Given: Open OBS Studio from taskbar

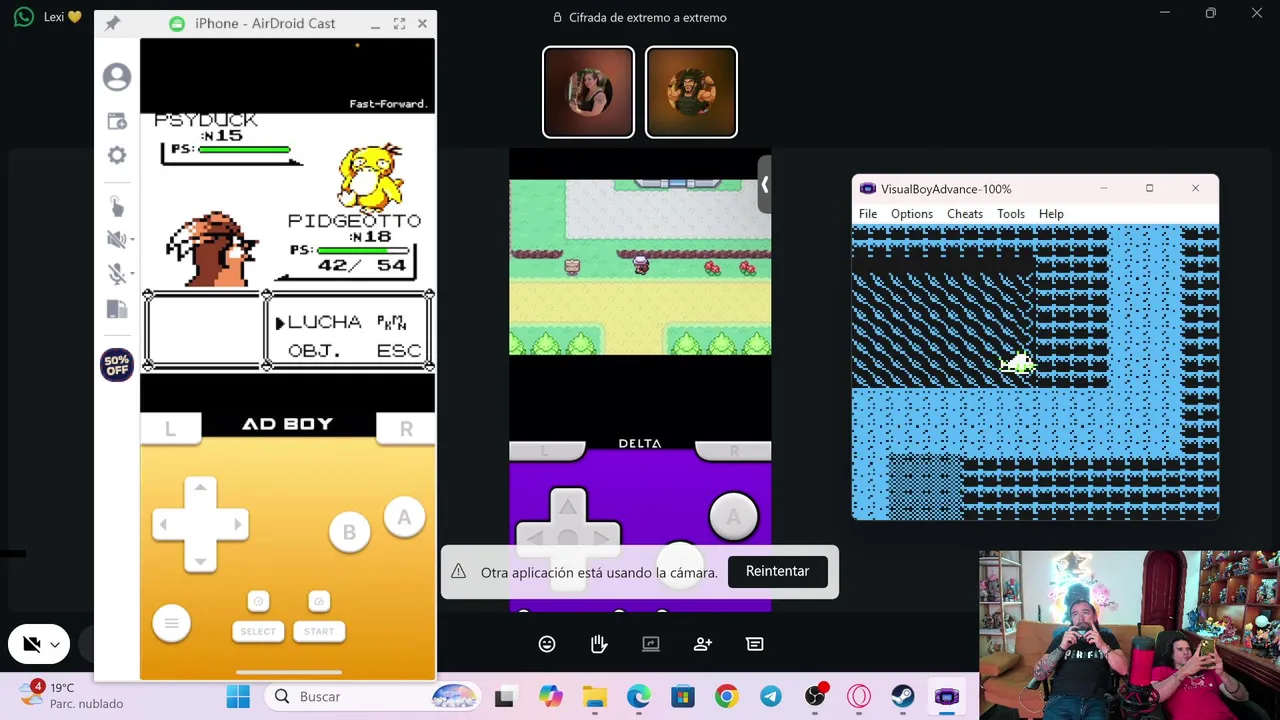Looking at the screenshot, I should [x=815, y=697].
